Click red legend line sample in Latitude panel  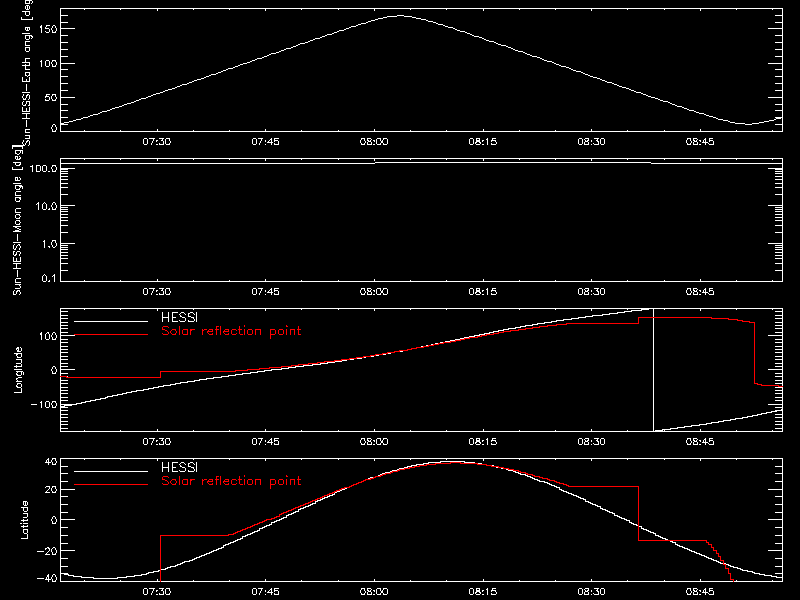click(x=111, y=485)
